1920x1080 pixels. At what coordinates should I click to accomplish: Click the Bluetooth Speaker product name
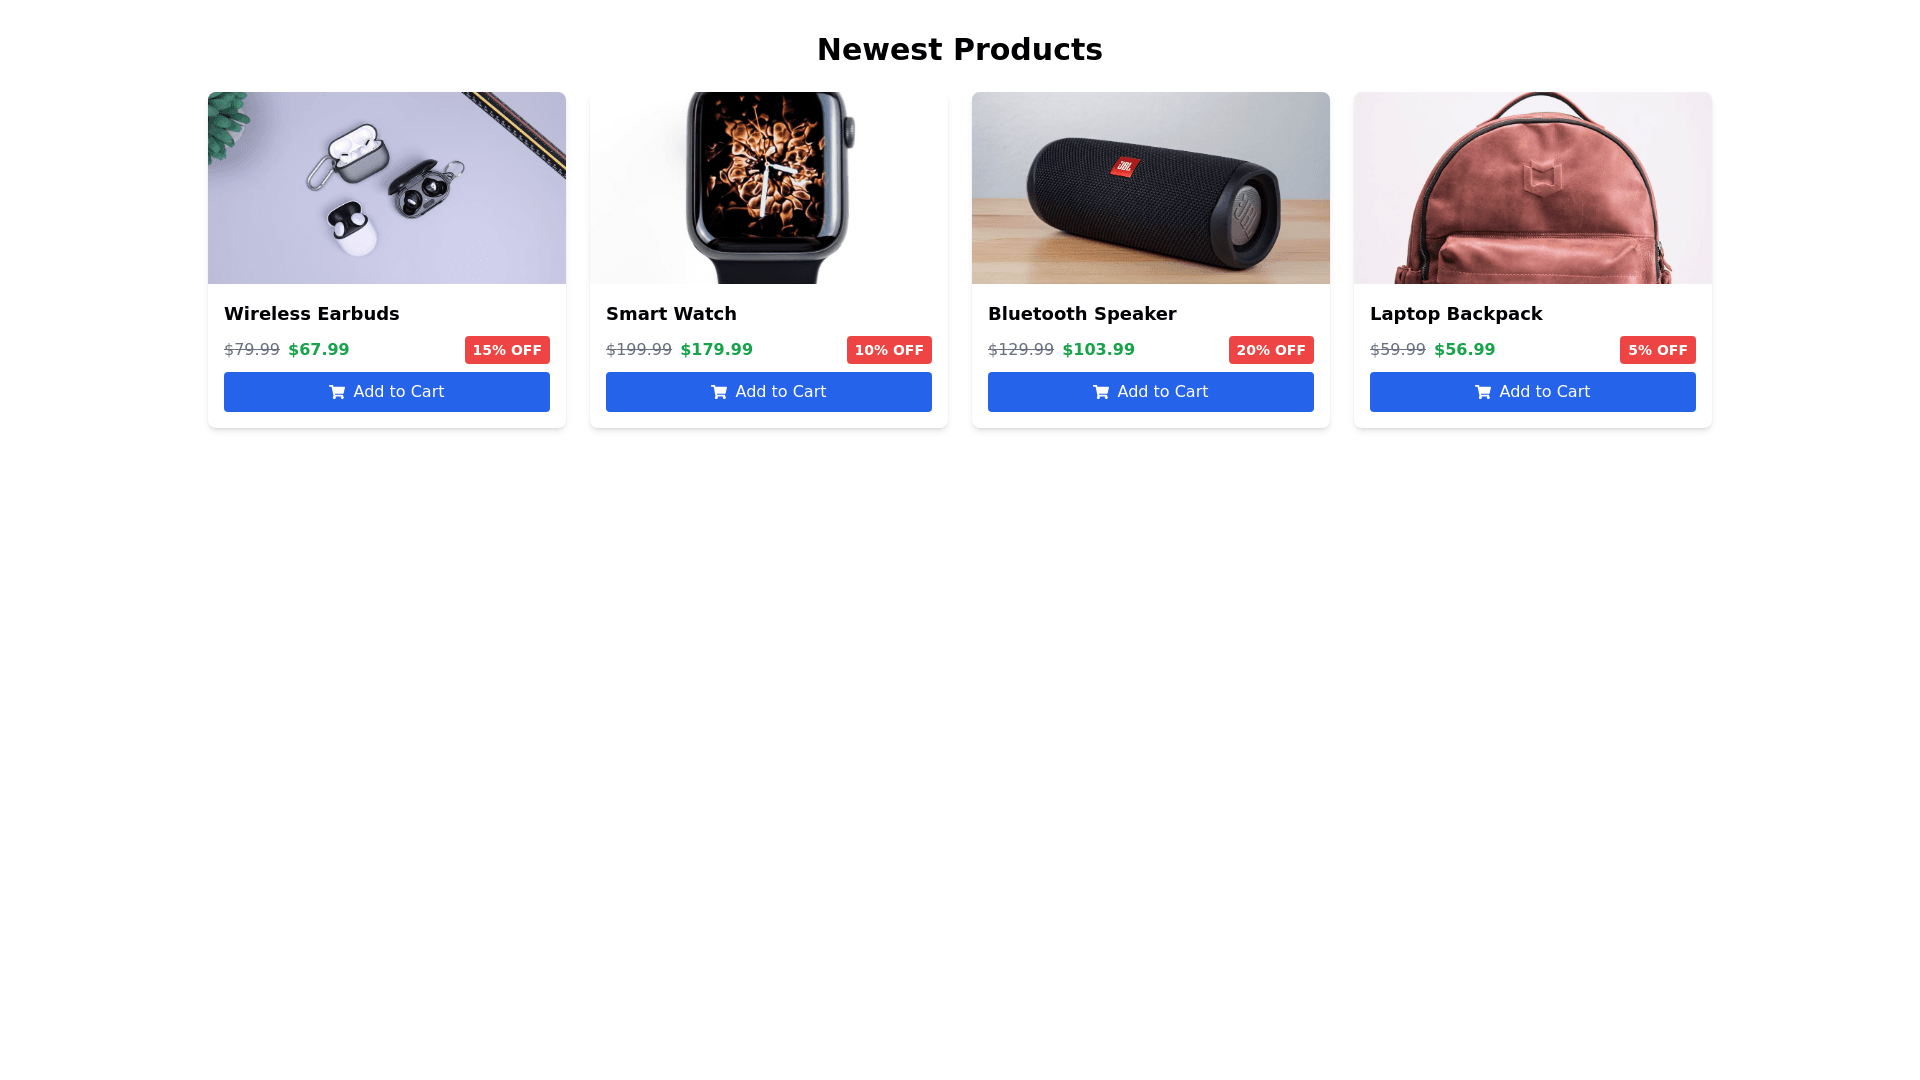pyautogui.click(x=1082, y=314)
